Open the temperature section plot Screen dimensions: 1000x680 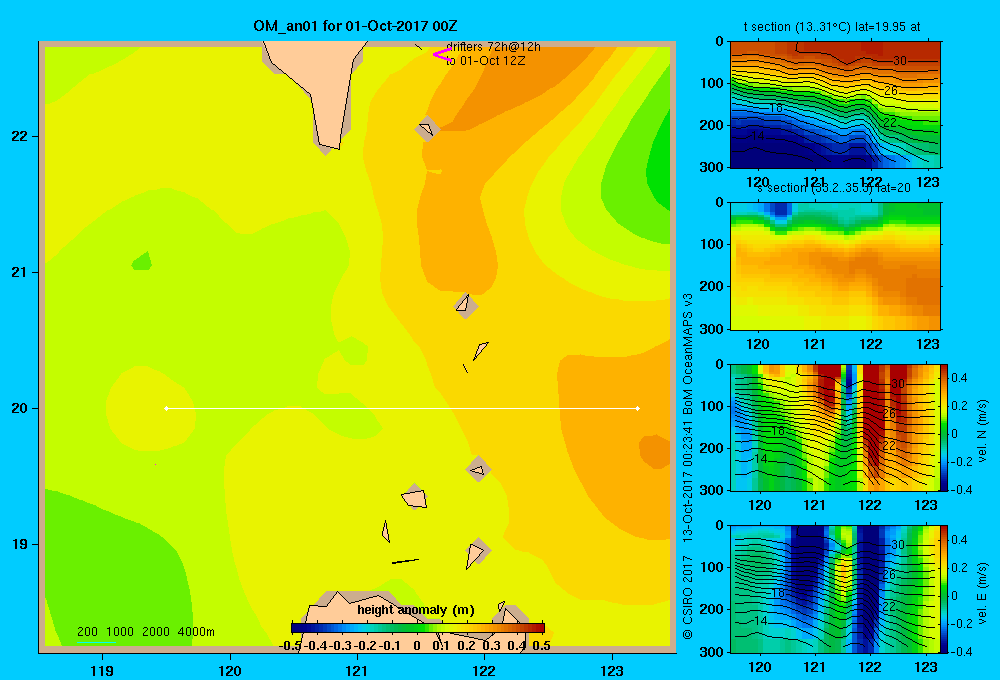[x=835, y=105]
